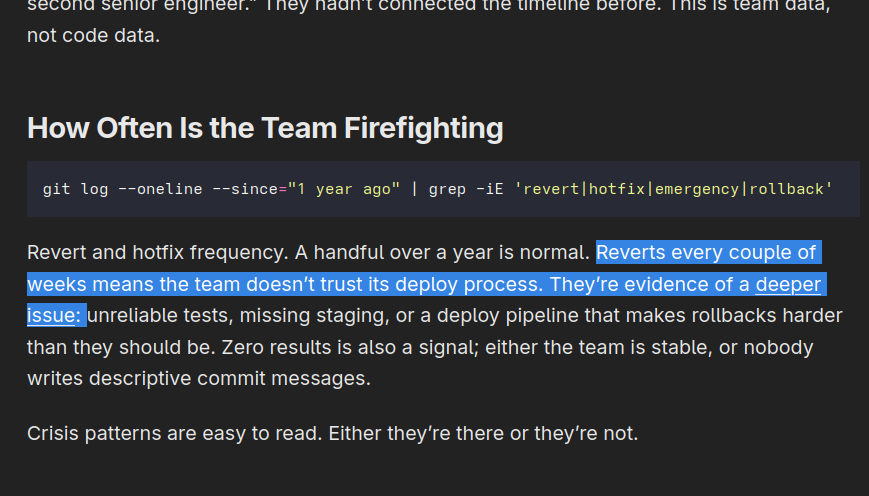This screenshot has height=496, width=869.
Task: Click the paragraph starting "Crisis patterns are easy"
Action: [x=332, y=433]
